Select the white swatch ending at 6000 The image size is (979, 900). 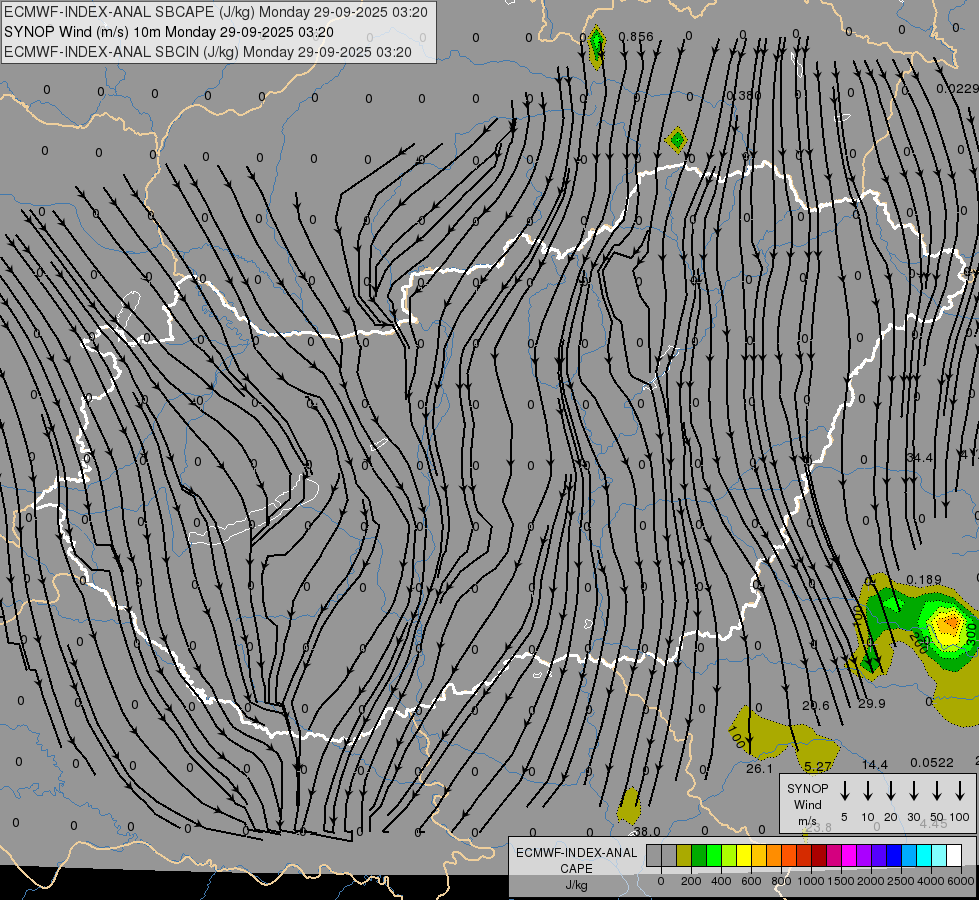pyautogui.click(x=953, y=856)
